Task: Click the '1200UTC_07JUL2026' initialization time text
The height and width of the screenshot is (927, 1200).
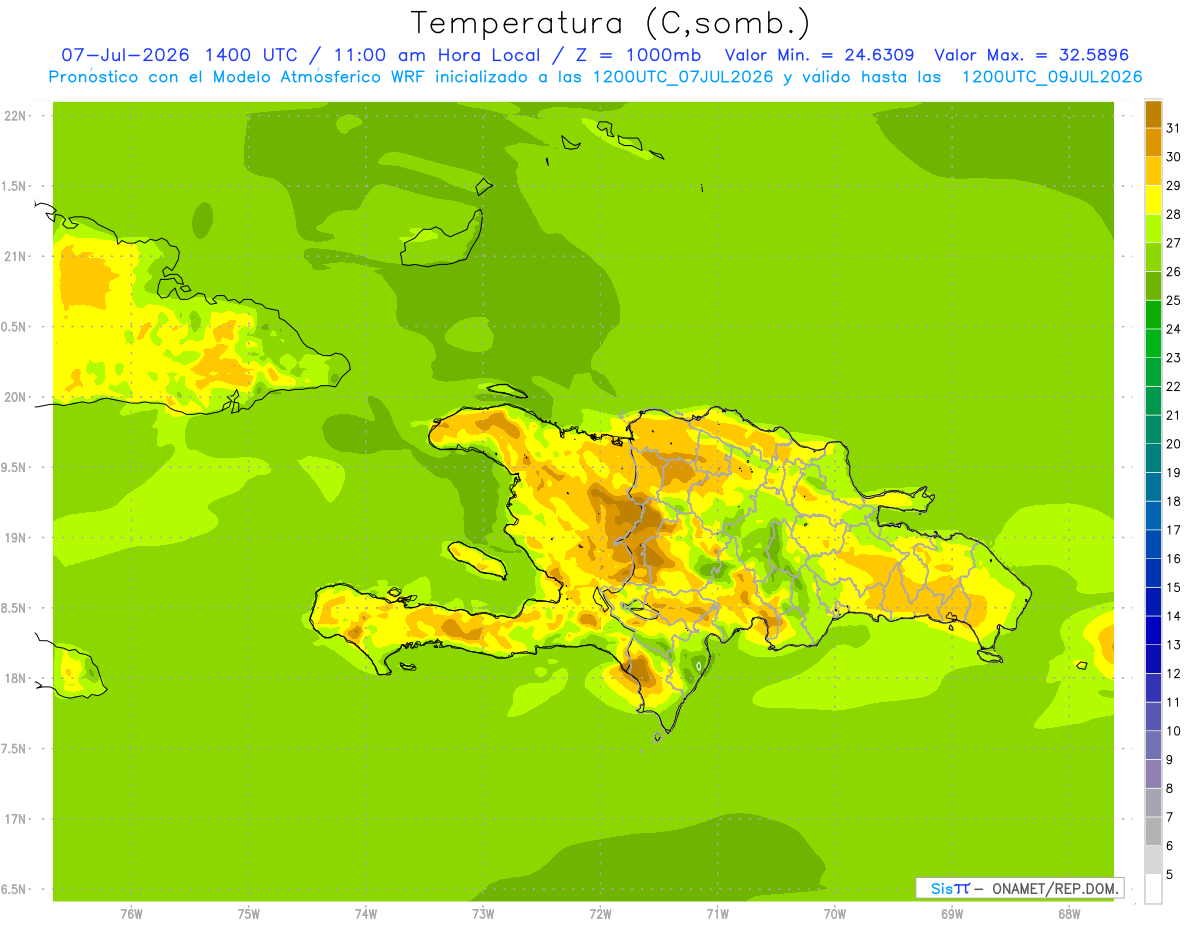Action: pos(684,77)
